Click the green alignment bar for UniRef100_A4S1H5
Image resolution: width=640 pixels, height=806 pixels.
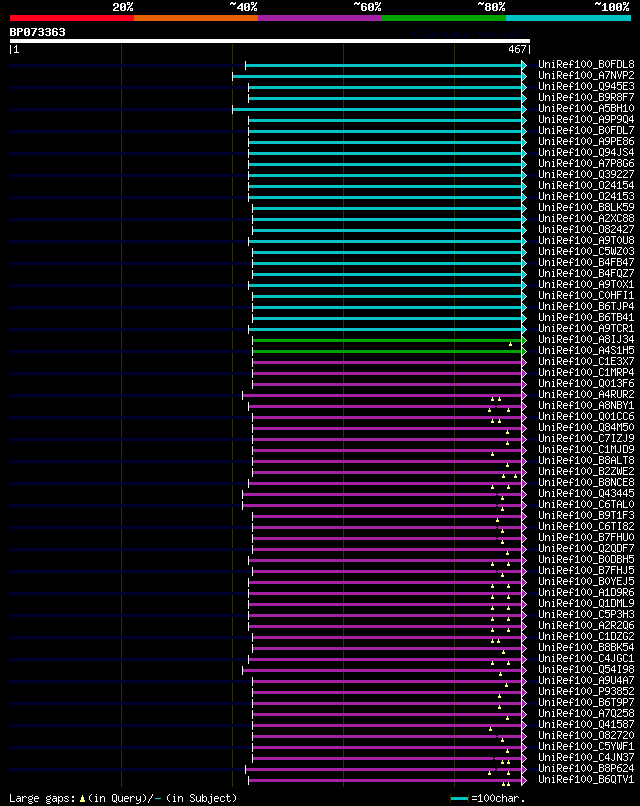pos(387,352)
